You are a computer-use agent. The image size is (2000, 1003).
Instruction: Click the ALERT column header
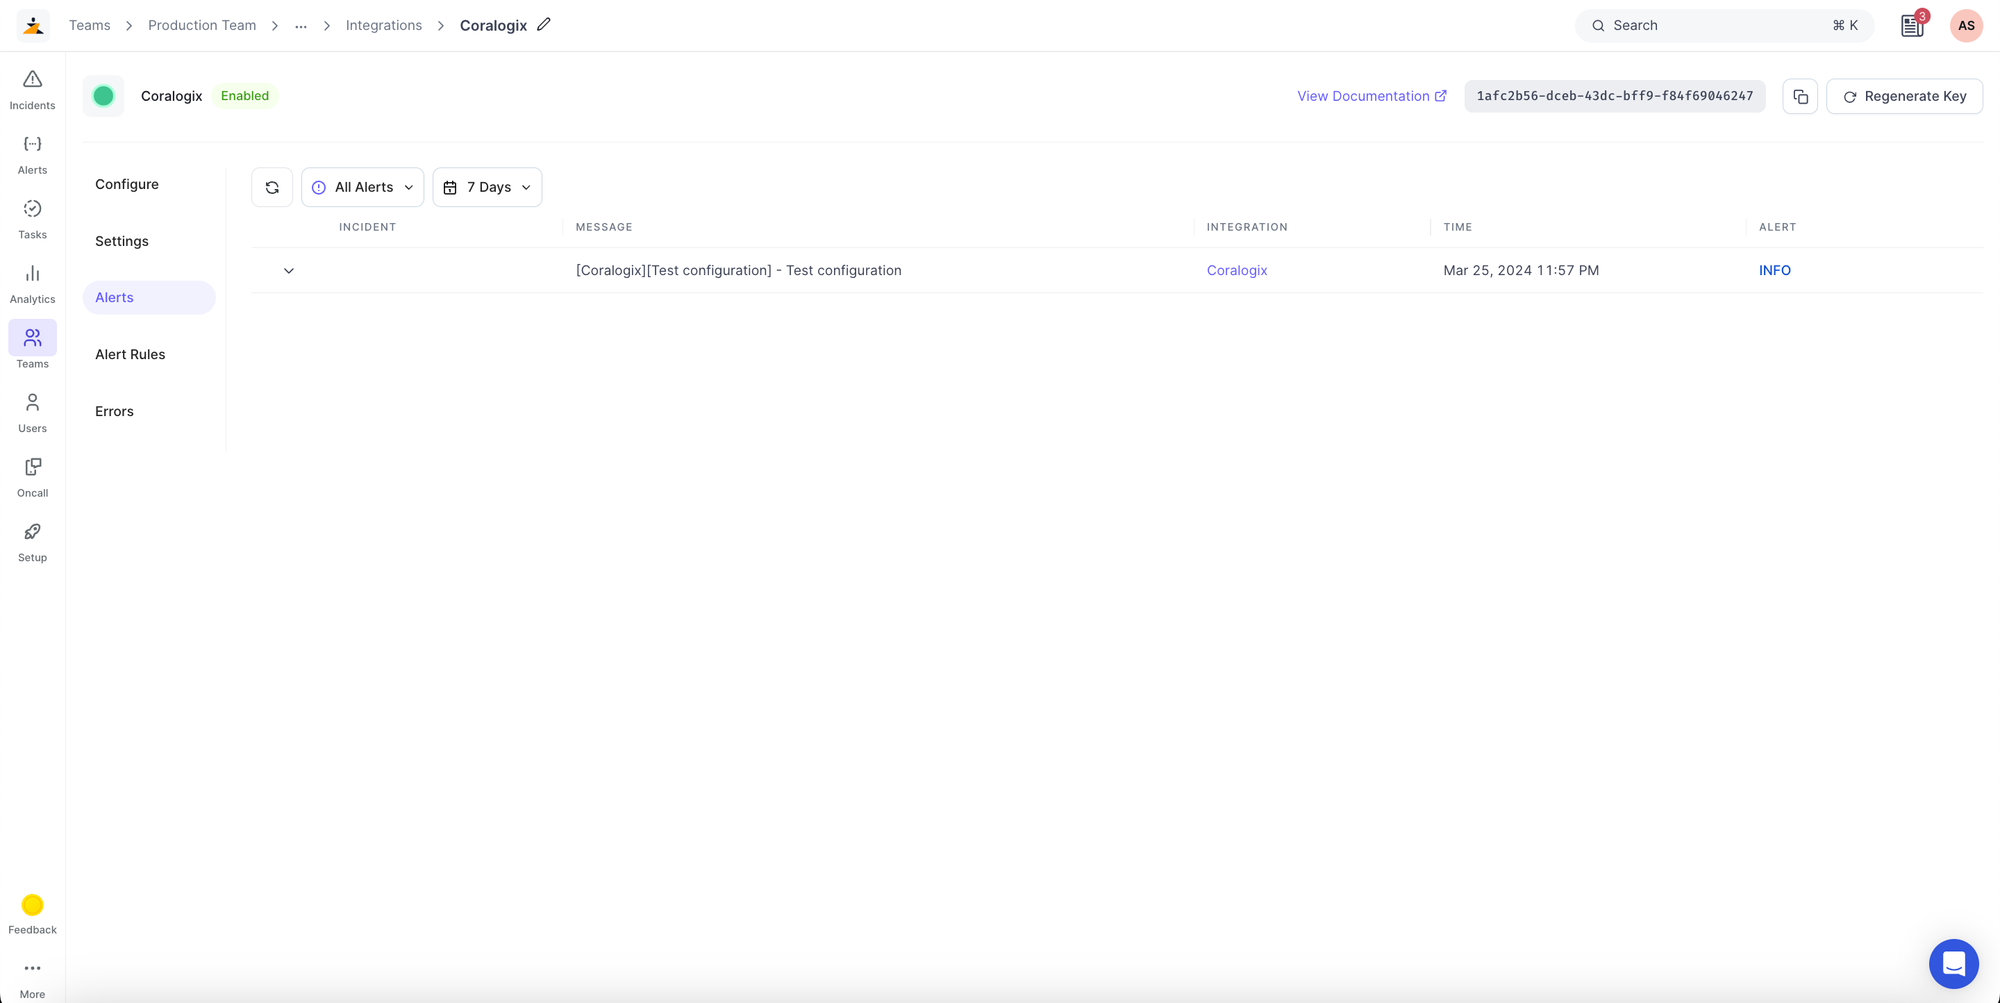(1777, 227)
